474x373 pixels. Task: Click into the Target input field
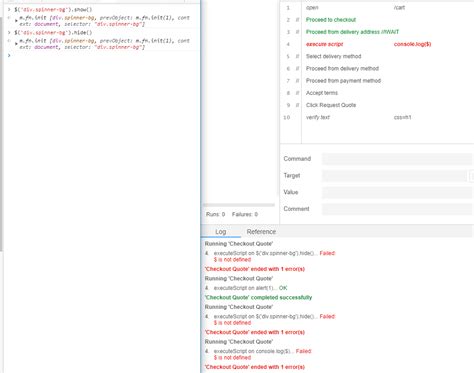(394, 175)
